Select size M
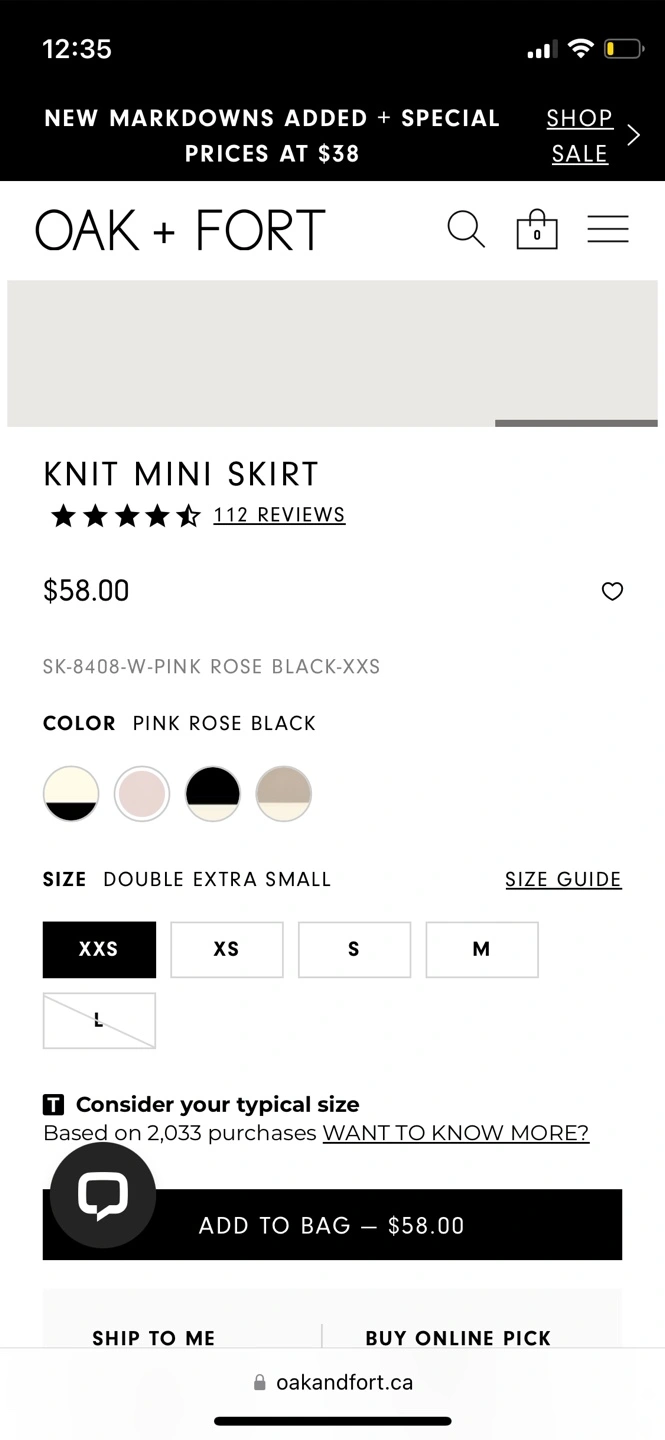The width and height of the screenshot is (665, 1440). click(x=482, y=949)
